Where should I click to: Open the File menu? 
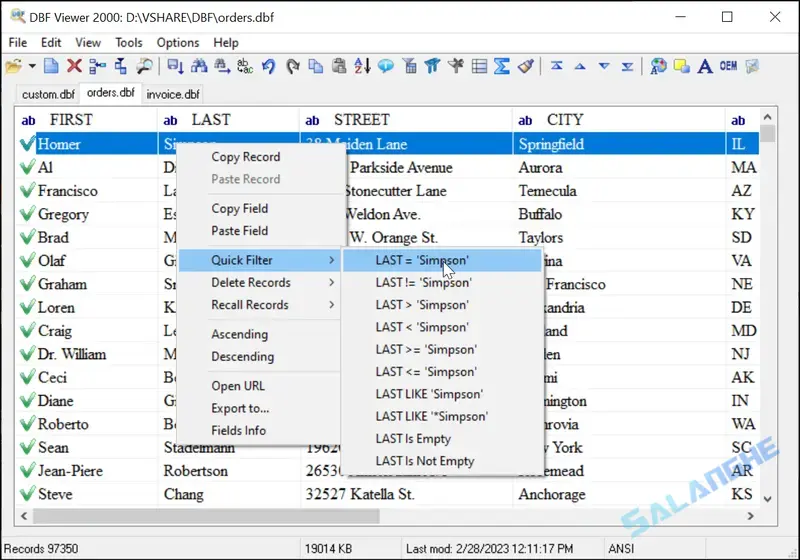(18, 42)
